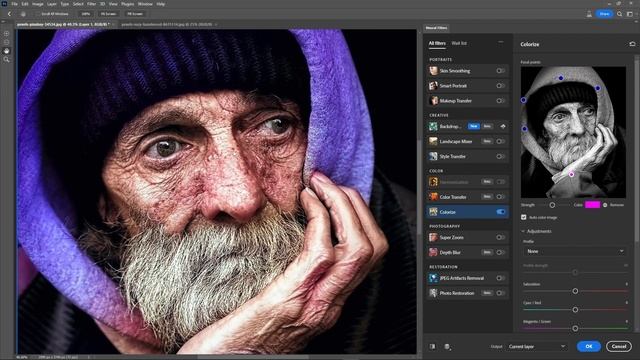This screenshot has width=640, height=360.
Task: Open the Output dropdown showing Current layer
Action: point(536,347)
